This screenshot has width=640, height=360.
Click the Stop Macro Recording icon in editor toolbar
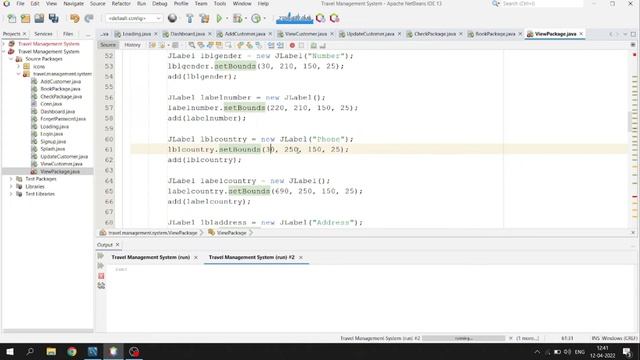(x=301, y=45)
